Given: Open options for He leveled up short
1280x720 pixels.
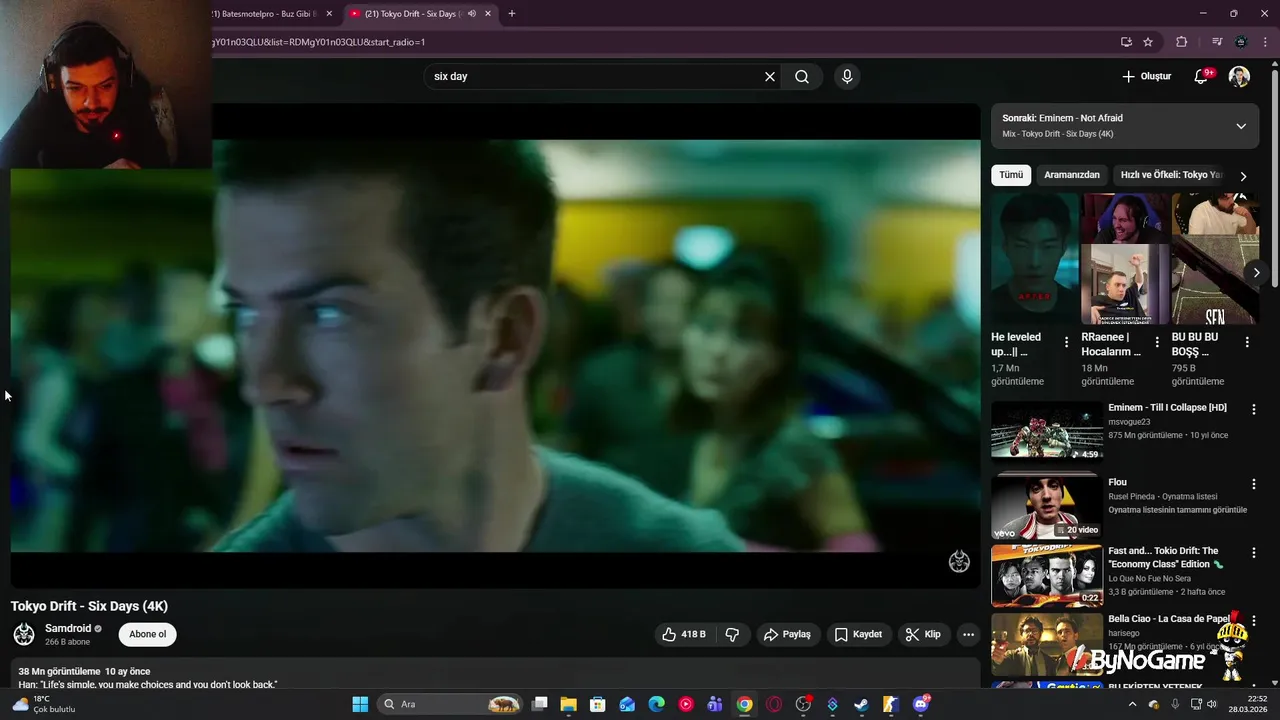Looking at the screenshot, I should [1066, 342].
